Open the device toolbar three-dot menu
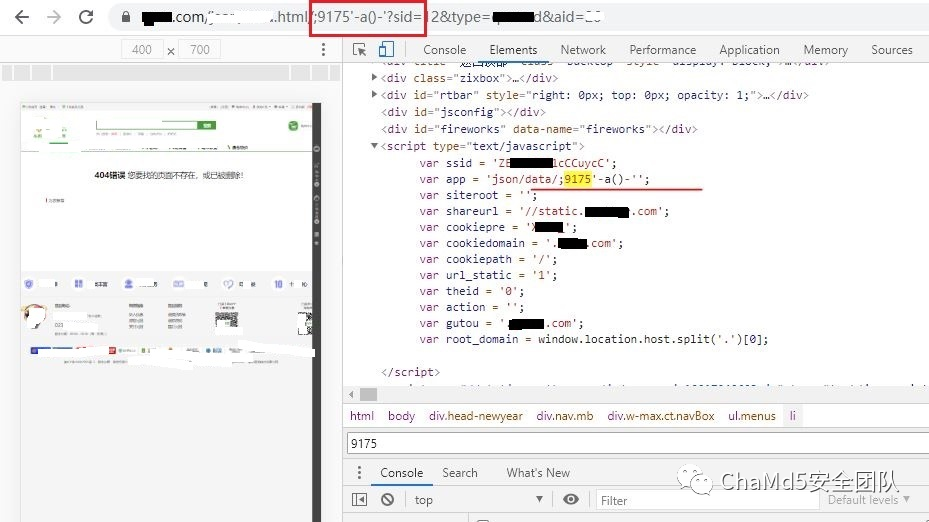The height and width of the screenshot is (522, 929). [323, 50]
